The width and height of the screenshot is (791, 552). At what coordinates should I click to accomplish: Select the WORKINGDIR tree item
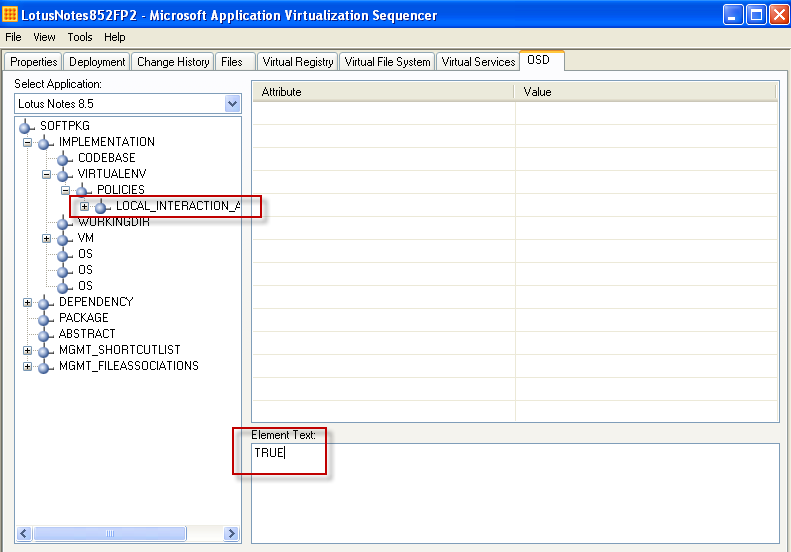pyautogui.click(x=114, y=222)
